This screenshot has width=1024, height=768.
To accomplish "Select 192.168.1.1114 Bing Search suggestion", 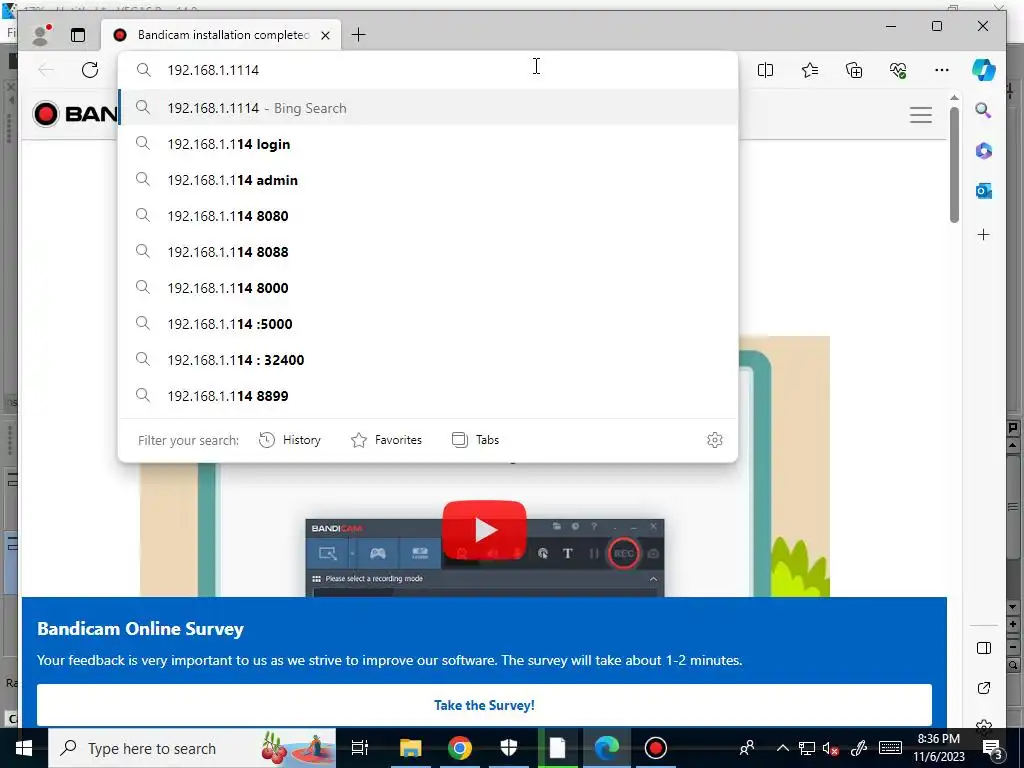I will tap(428, 108).
